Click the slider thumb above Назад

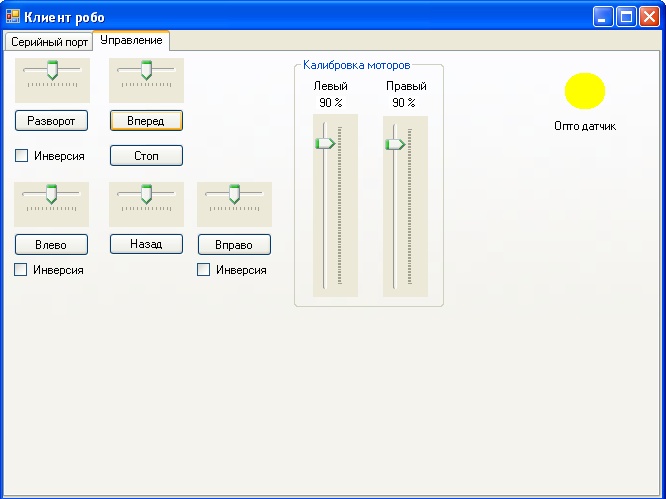[x=146, y=194]
